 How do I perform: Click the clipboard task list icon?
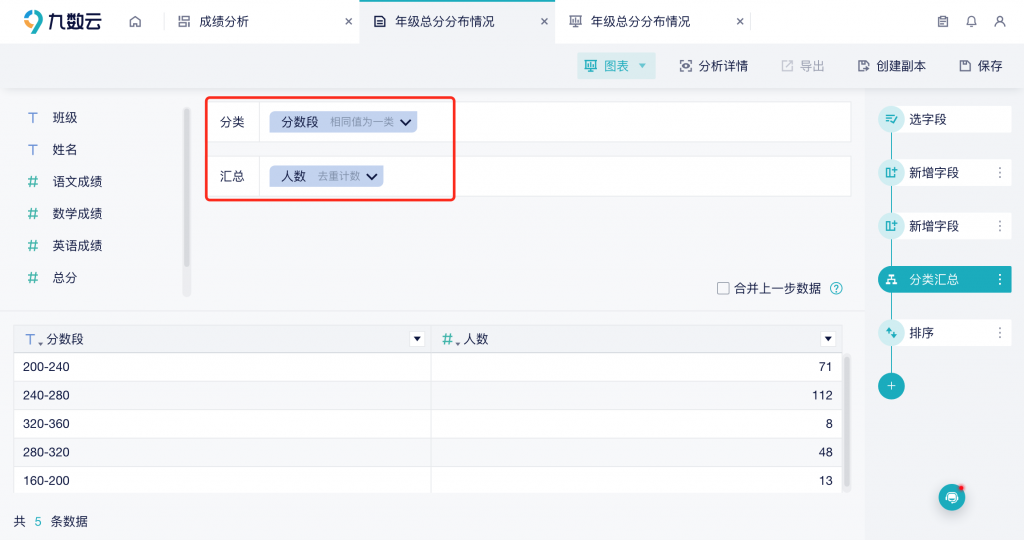(x=943, y=22)
